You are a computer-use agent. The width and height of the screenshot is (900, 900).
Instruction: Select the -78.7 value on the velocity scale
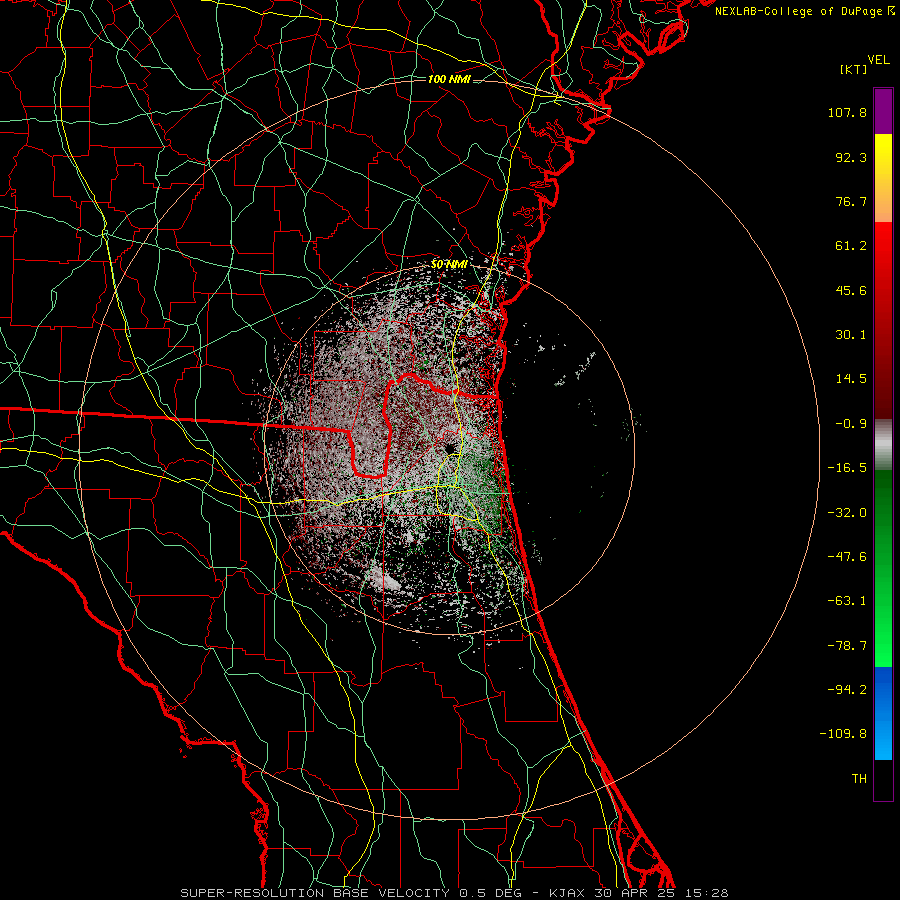847,646
